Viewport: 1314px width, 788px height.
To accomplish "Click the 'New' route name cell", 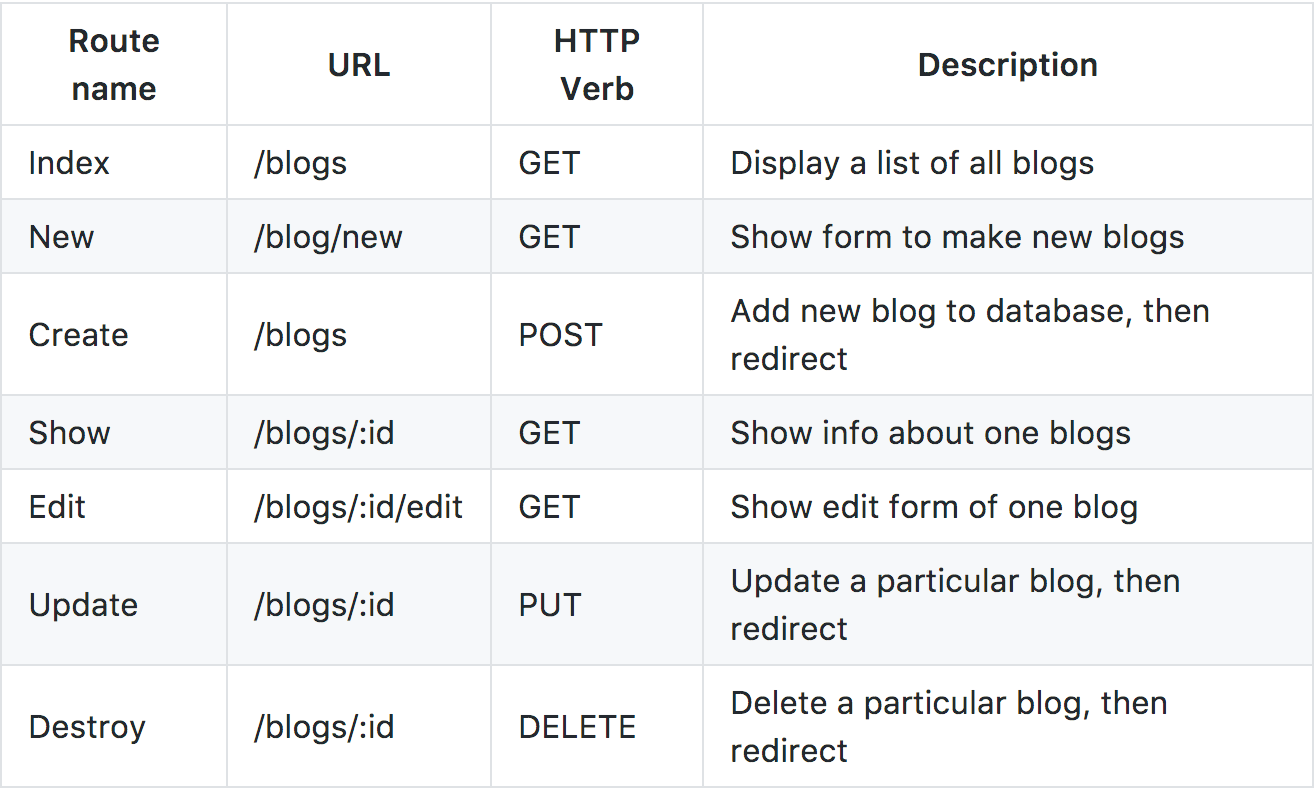I will (61, 237).
